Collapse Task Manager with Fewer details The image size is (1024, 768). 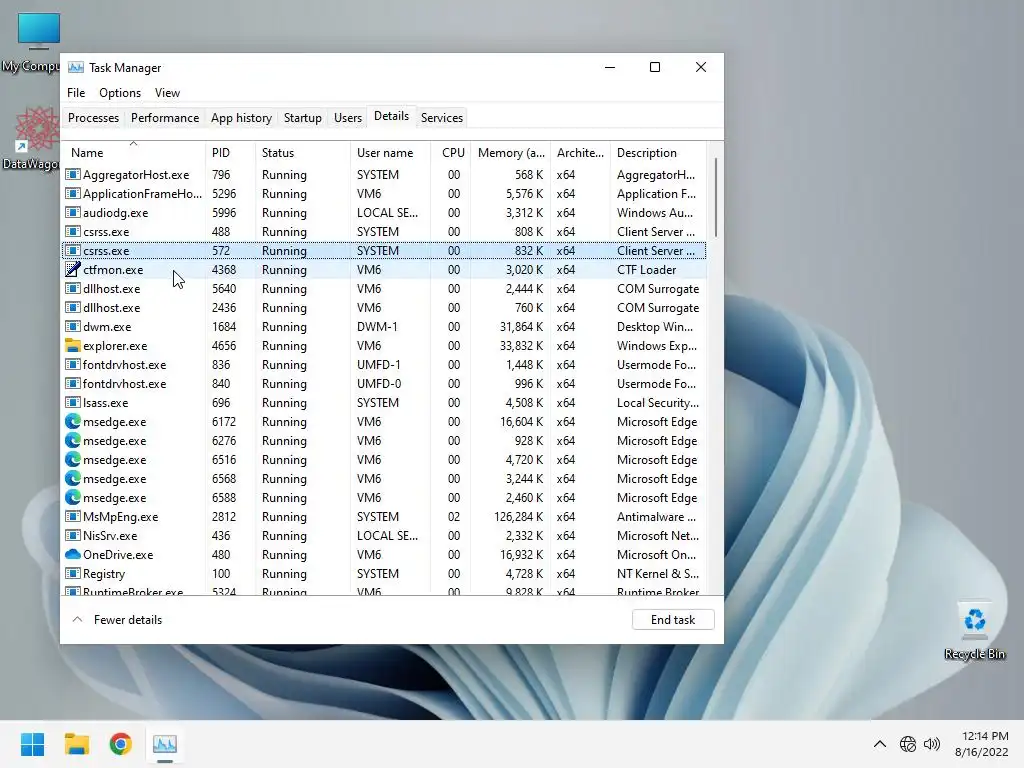coord(117,620)
